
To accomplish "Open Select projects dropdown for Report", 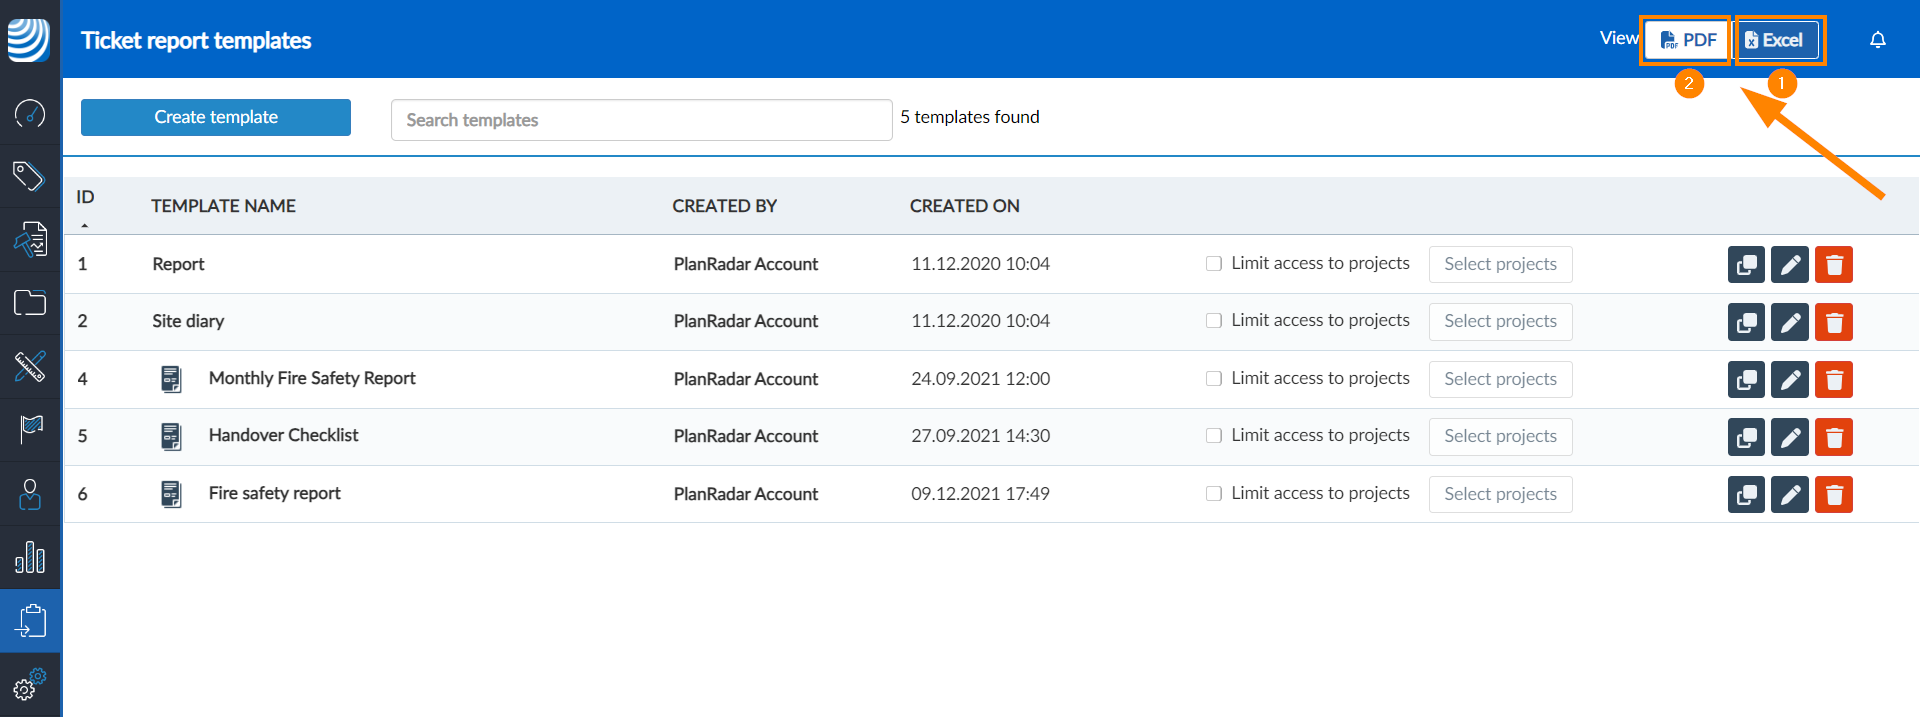I will [x=1500, y=265].
